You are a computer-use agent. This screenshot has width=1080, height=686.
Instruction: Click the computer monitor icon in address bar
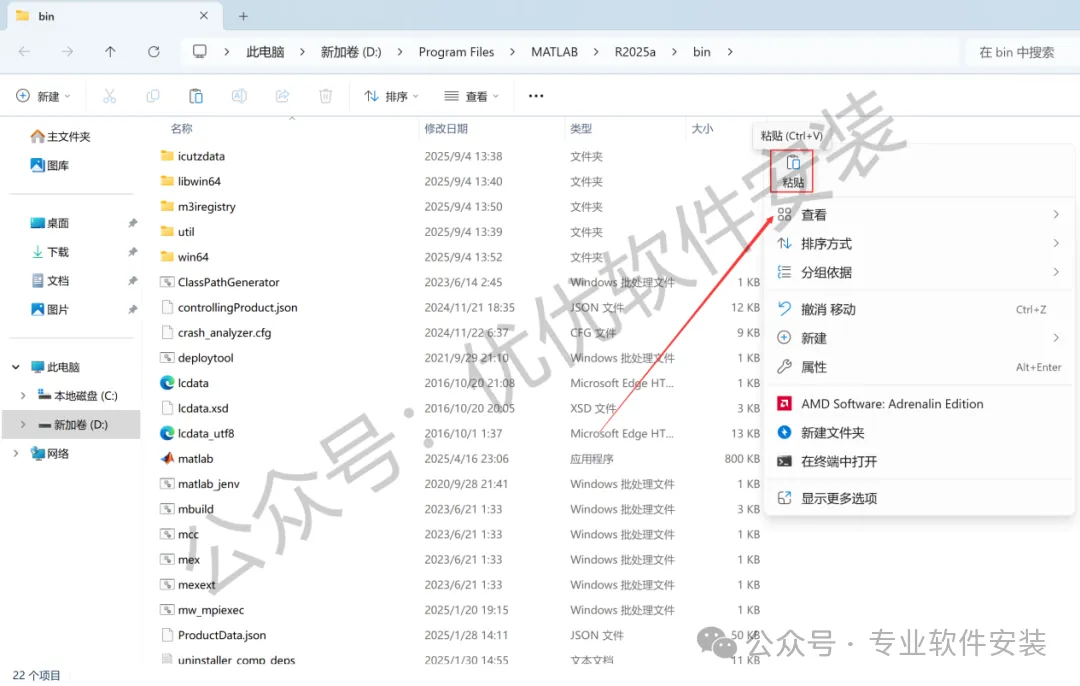coord(200,52)
